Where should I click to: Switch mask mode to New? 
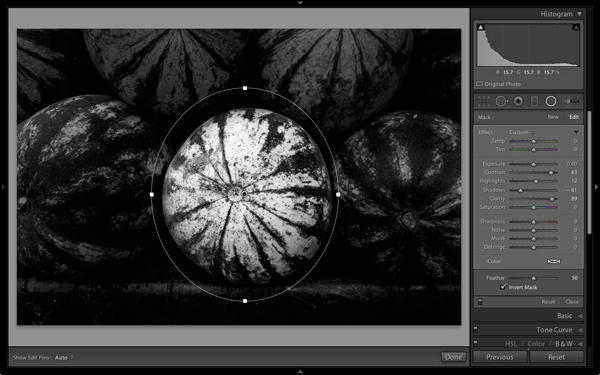(x=553, y=117)
